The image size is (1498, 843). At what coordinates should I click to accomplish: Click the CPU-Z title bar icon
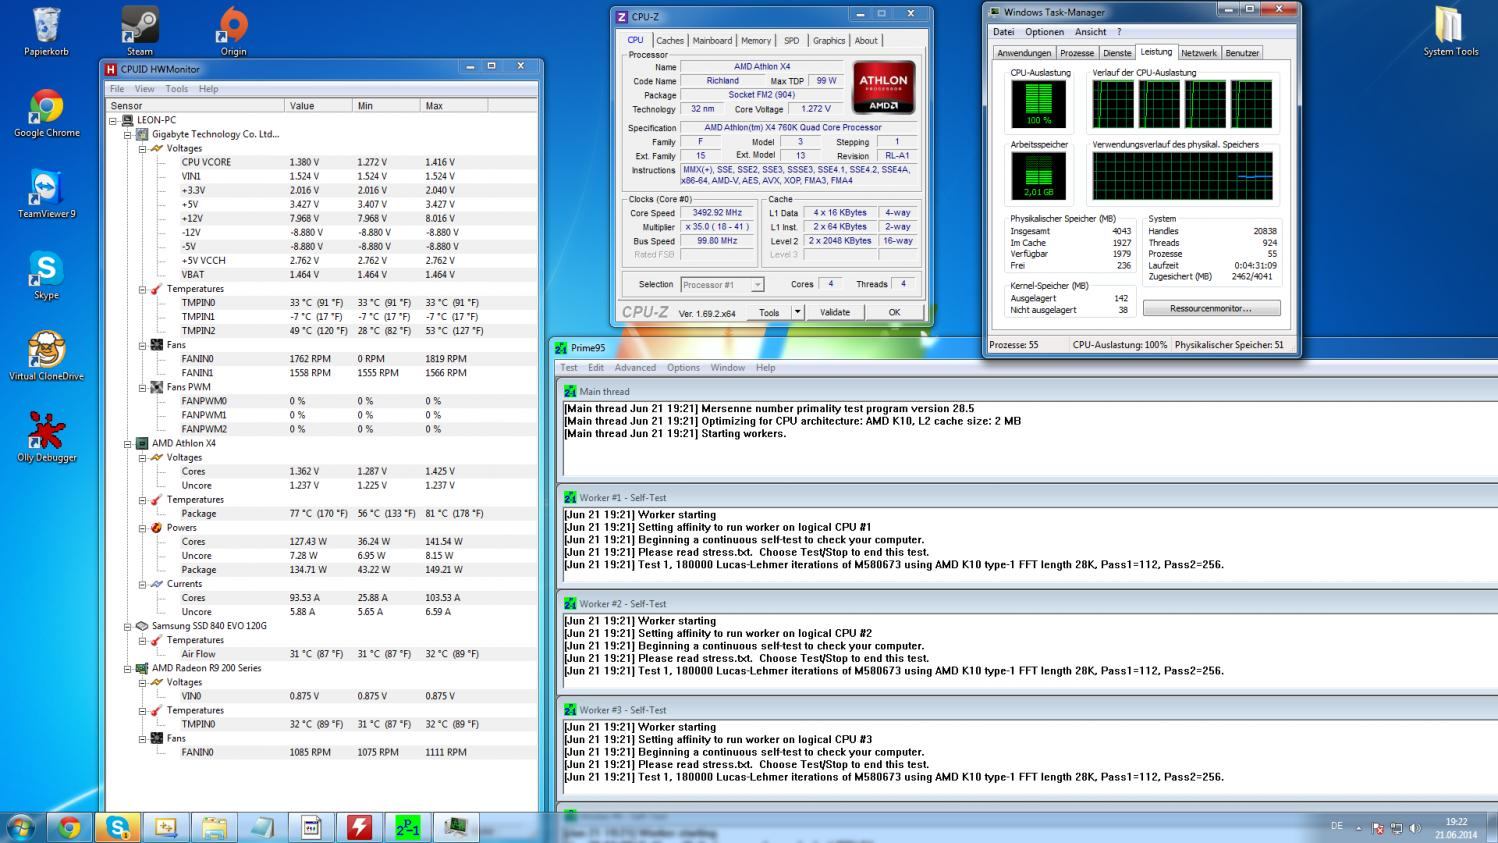621,17
